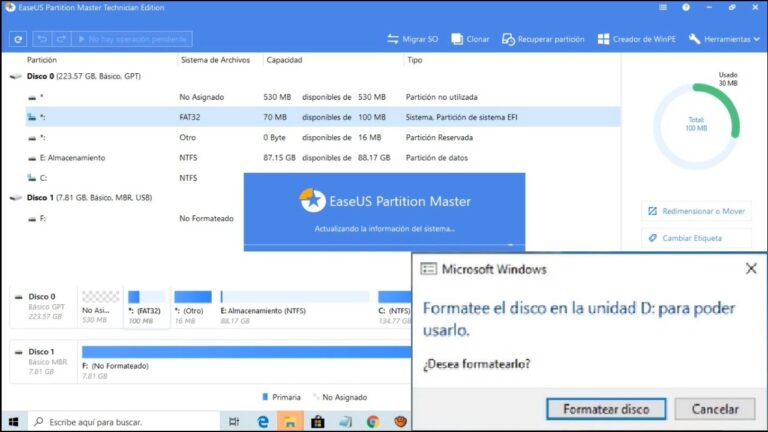This screenshot has height=432, width=768.
Task: Open the menu list icon in title bar
Action: [663, 7]
